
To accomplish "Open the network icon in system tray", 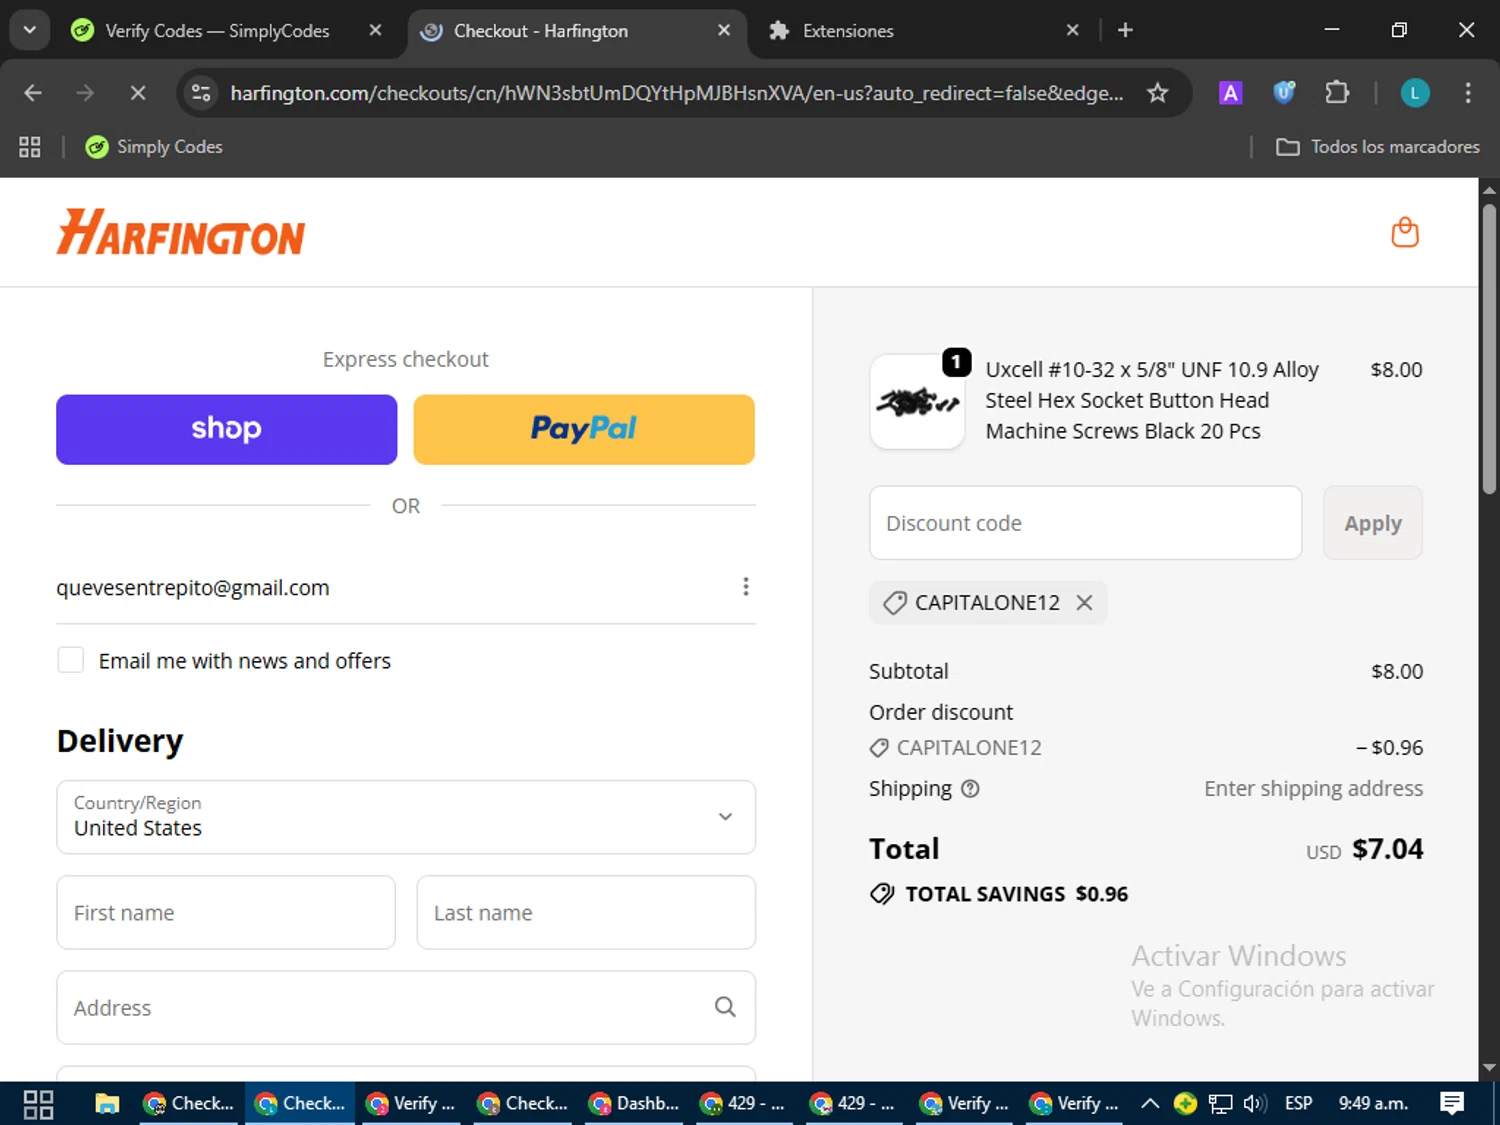I will click(x=1220, y=1104).
